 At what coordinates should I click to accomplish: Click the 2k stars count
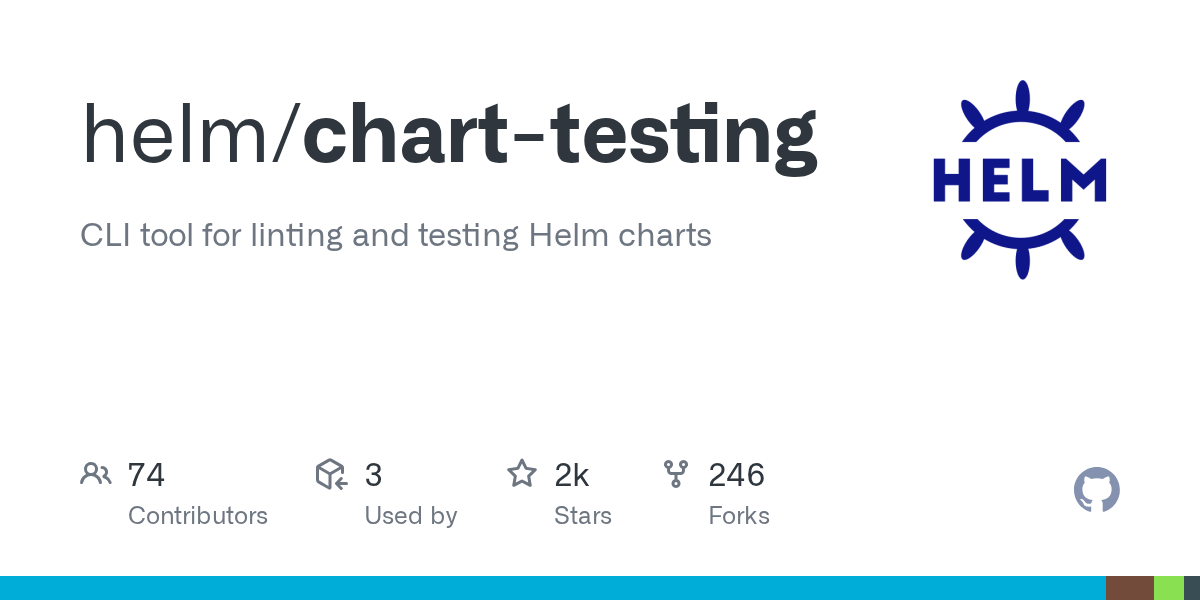[x=572, y=475]
